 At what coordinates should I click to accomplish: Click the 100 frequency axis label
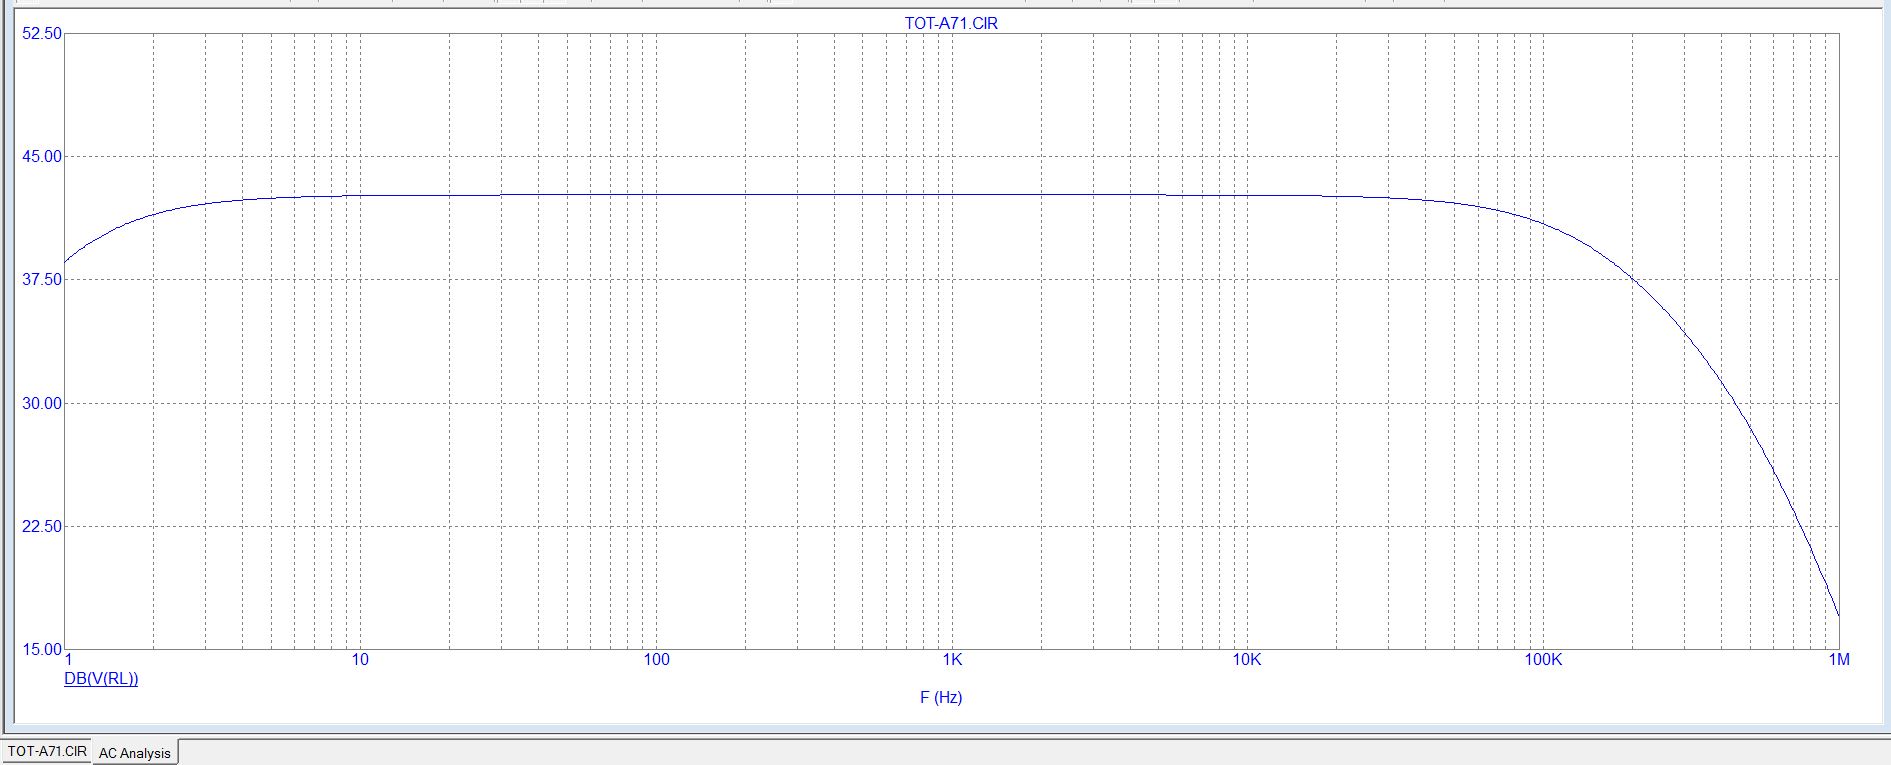pyautogui.click(x=656, y=659)
